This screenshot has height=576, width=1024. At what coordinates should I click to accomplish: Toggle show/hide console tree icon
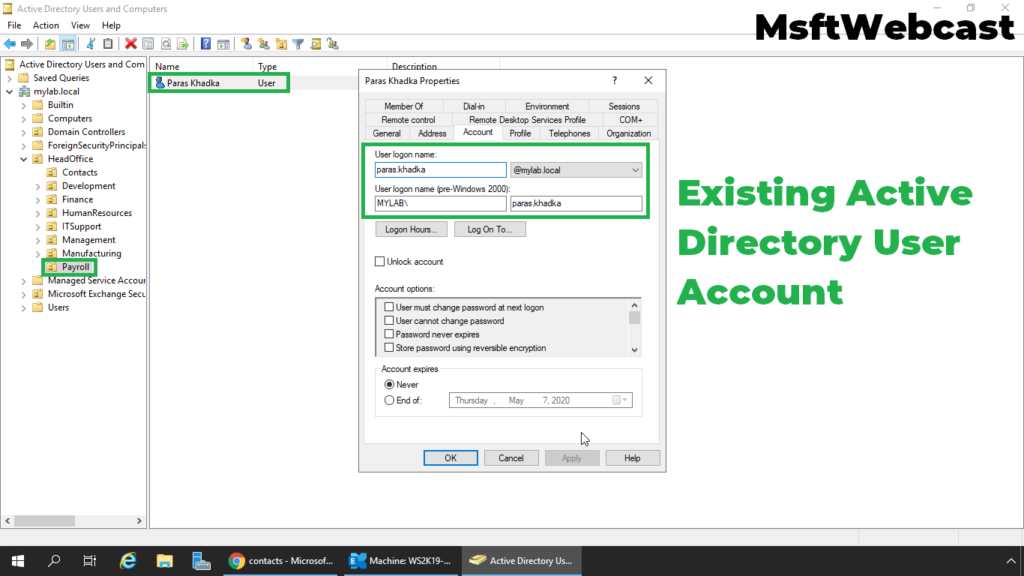click(68, 44)
